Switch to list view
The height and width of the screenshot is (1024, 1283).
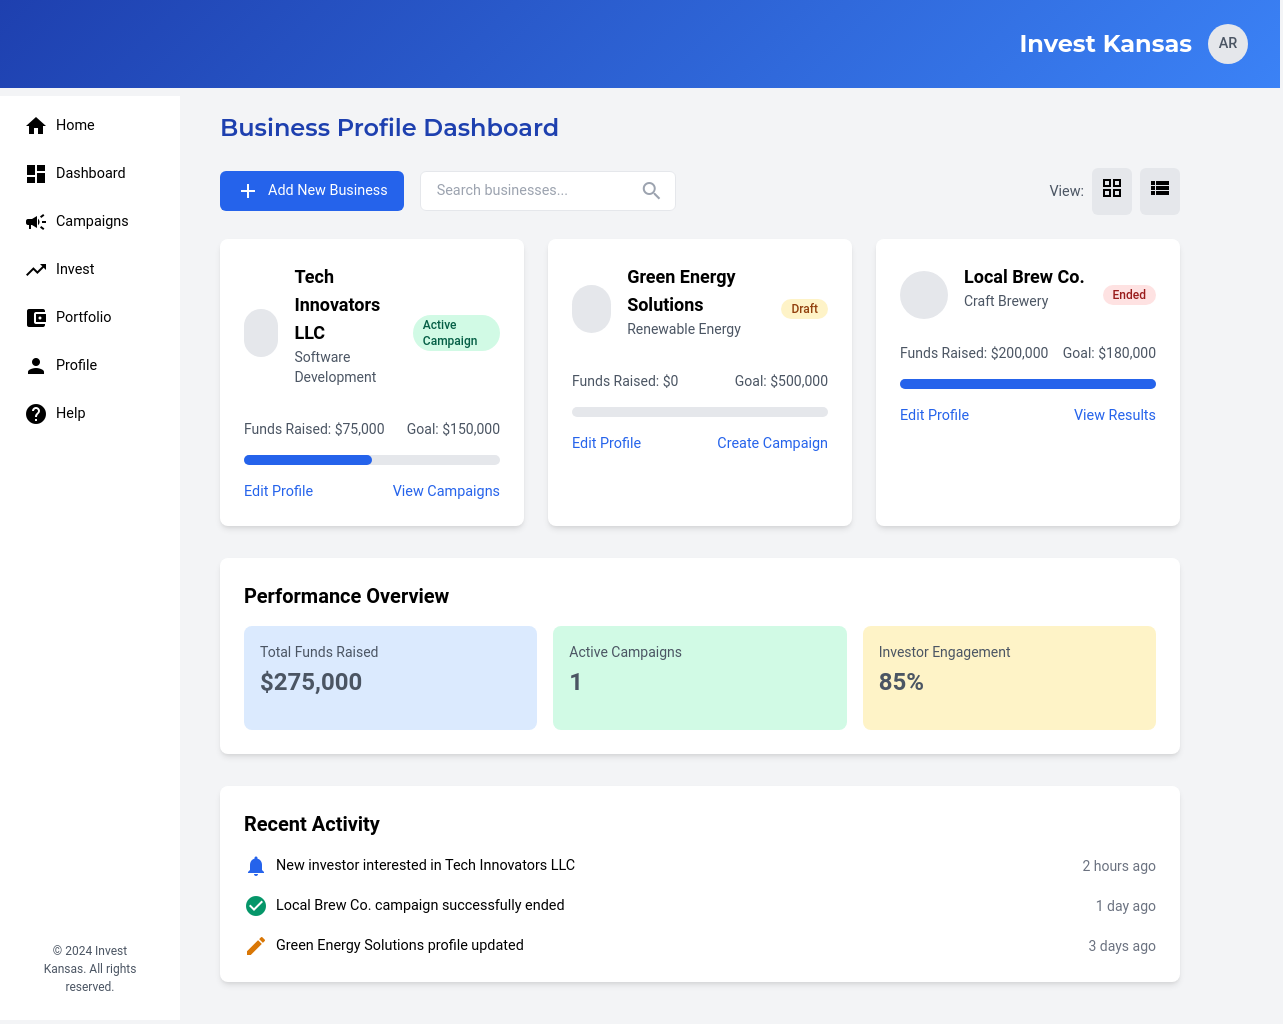point(1159,190)
